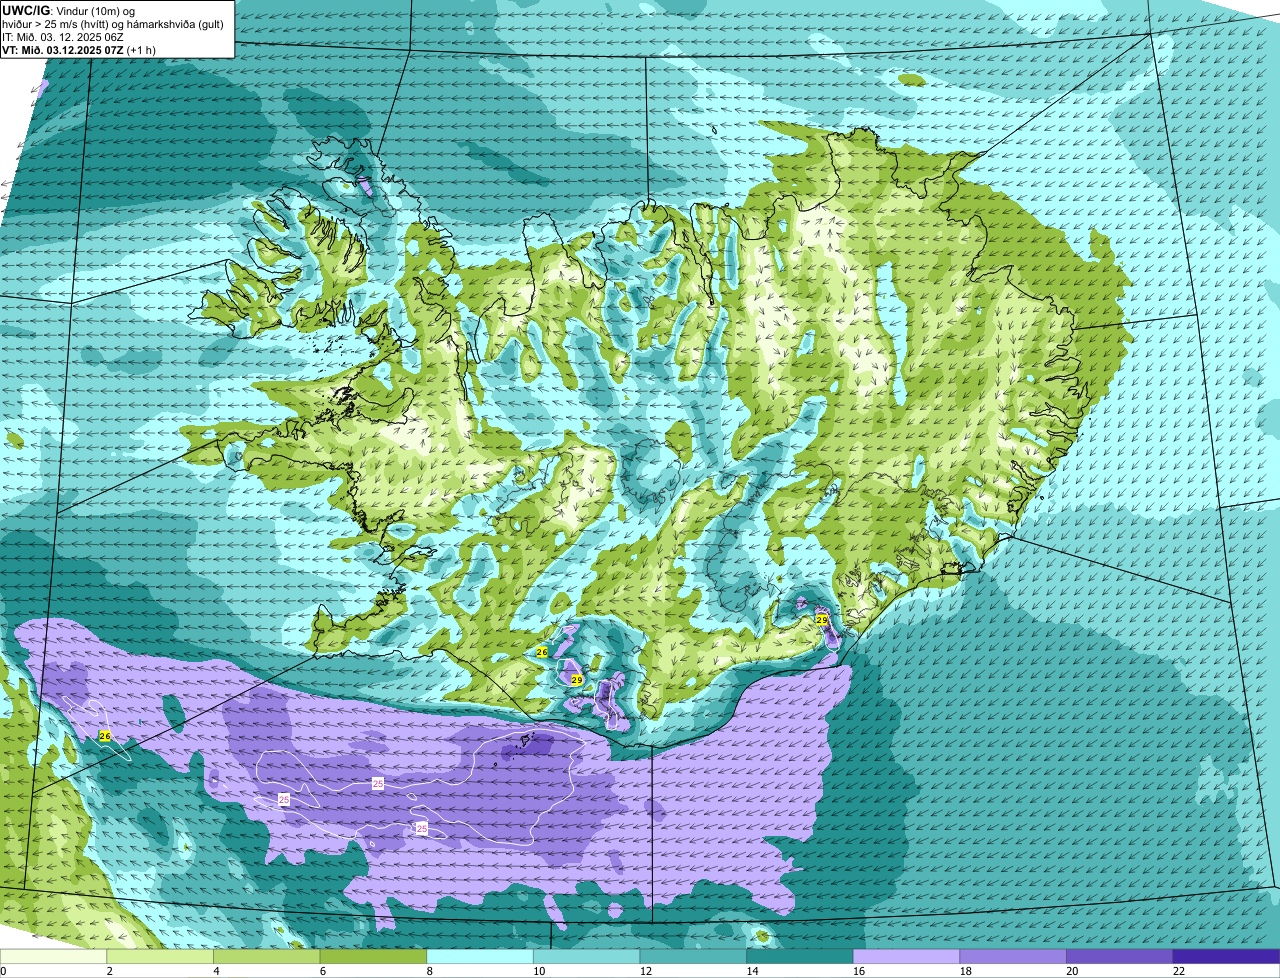The image size is (1280, 978).
Task: Click the legend scale value "18"
Action: click(x=965, y=971)
